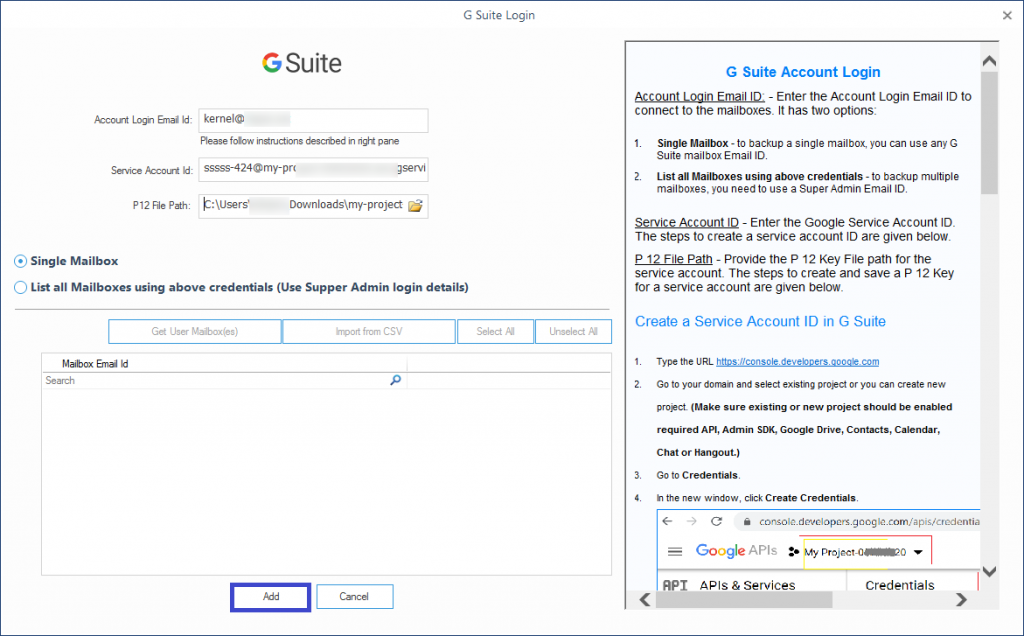Screen dimensions: 1024x636
Task: Click the P 12 File Path help label
Action: tap(673, 259)
